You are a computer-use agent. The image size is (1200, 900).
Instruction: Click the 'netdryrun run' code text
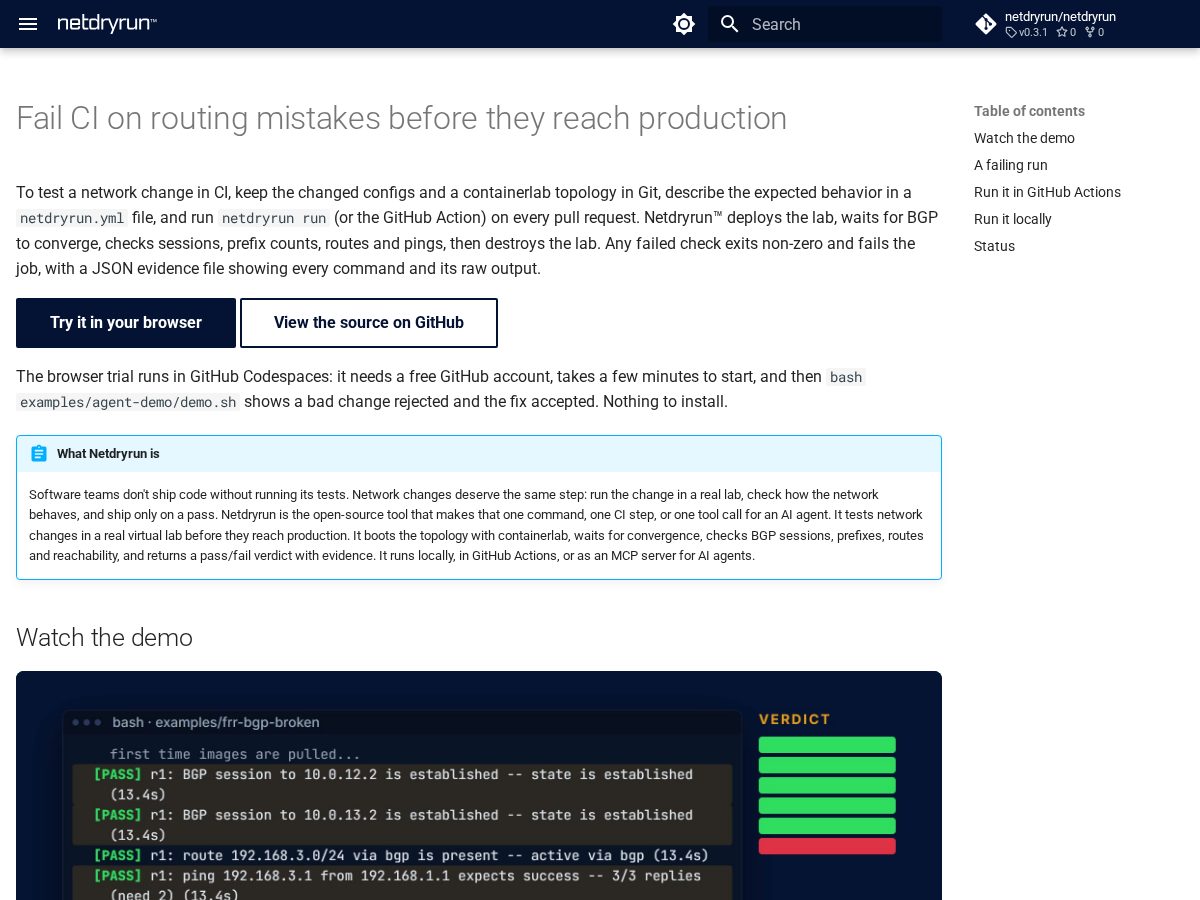[x=274, y=218]
